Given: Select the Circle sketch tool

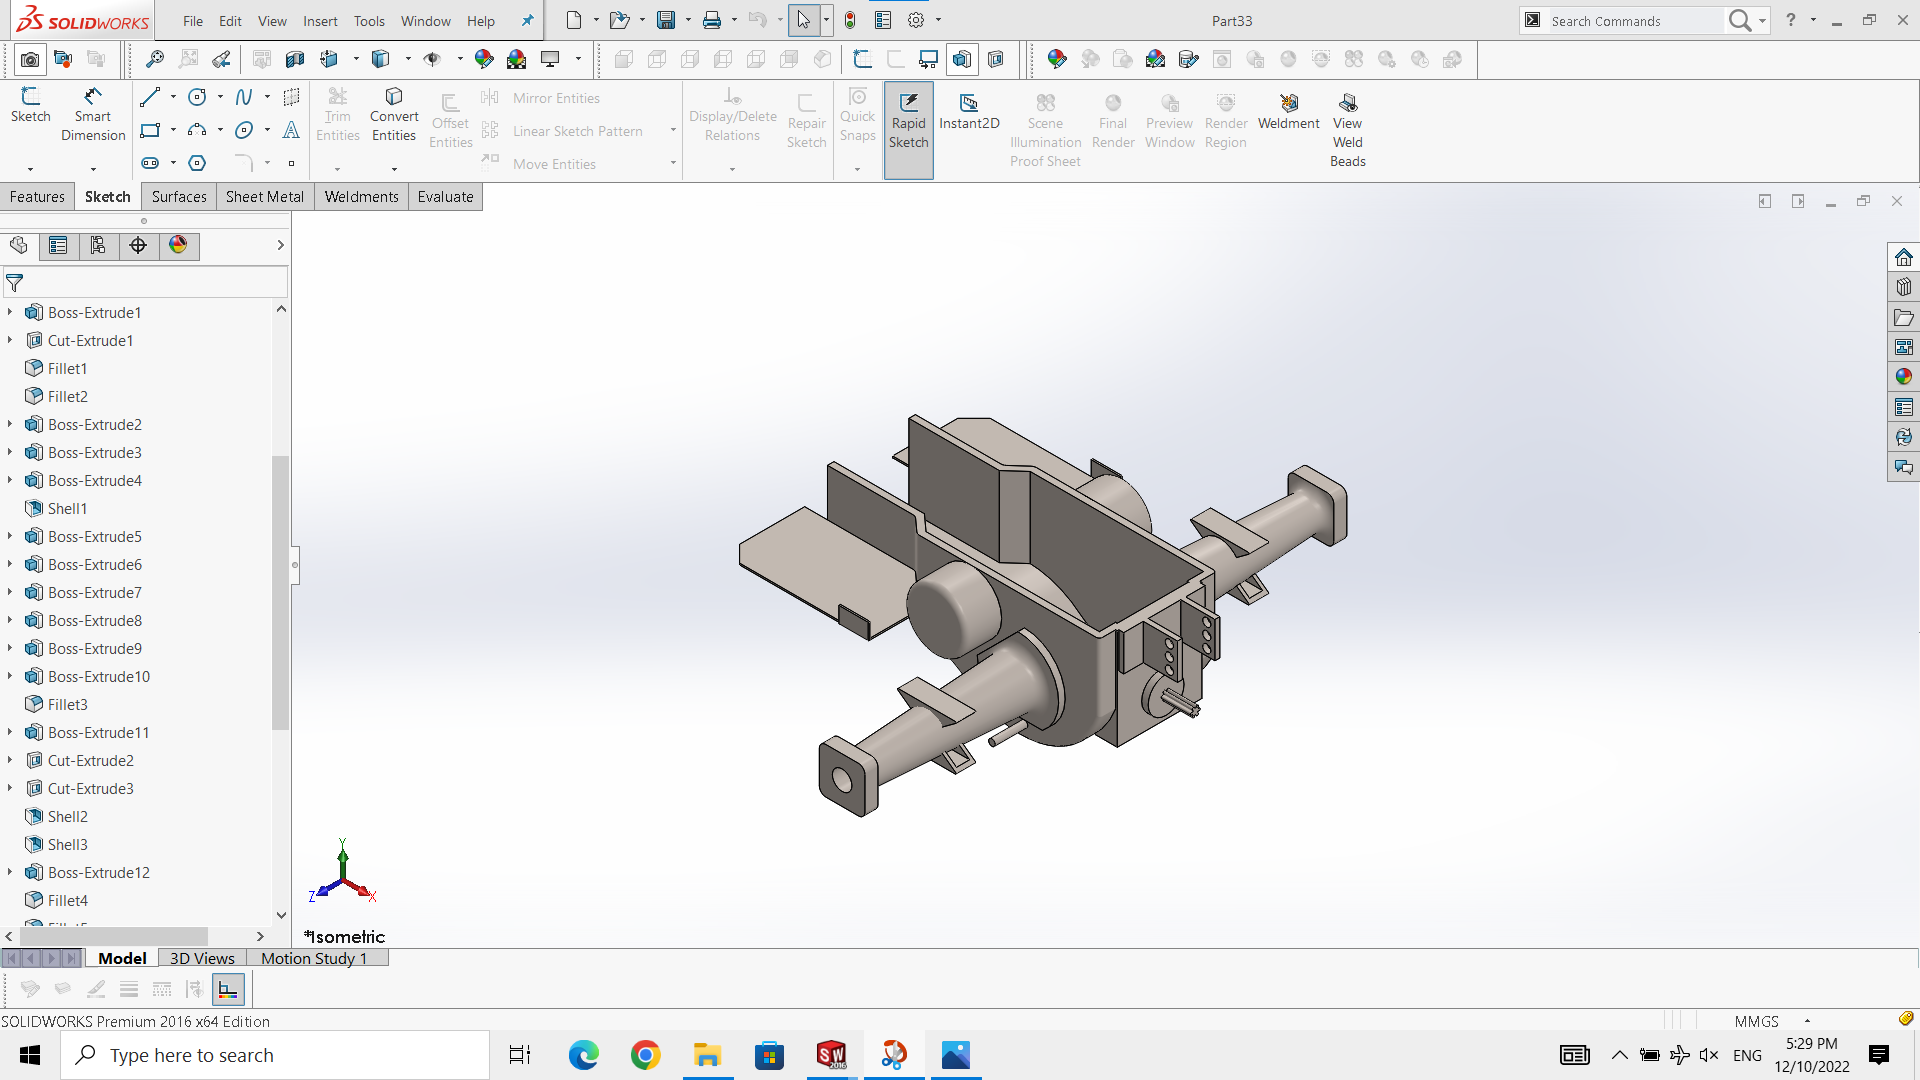Looking at the screenshot, I should coord(197,97).
